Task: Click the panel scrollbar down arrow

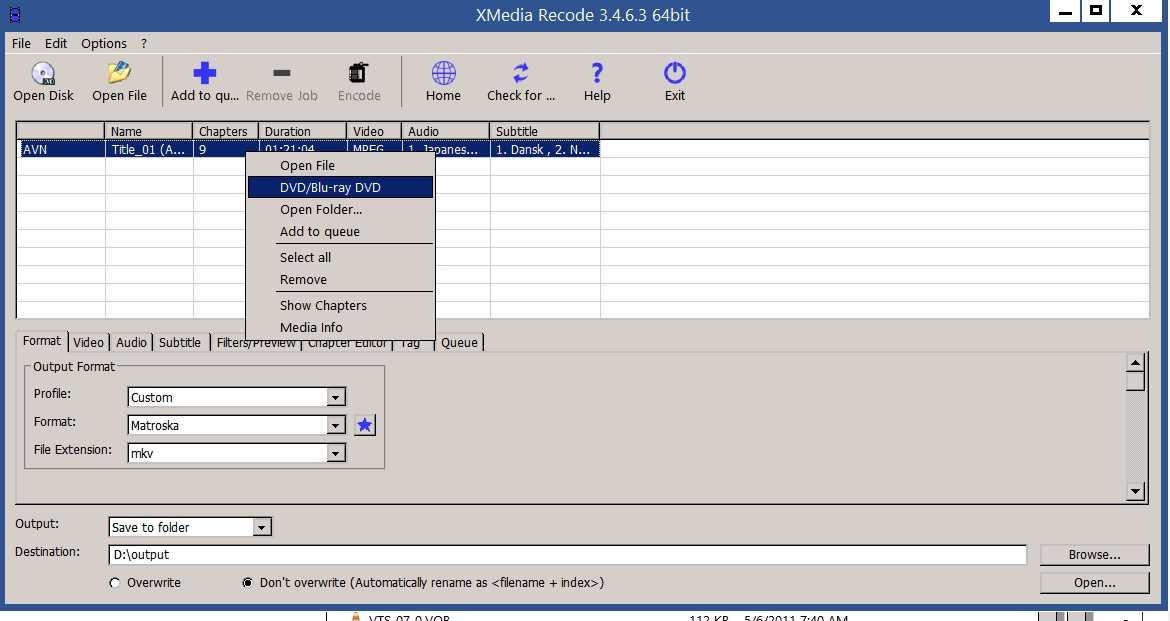Action: tap(1135, 491)
